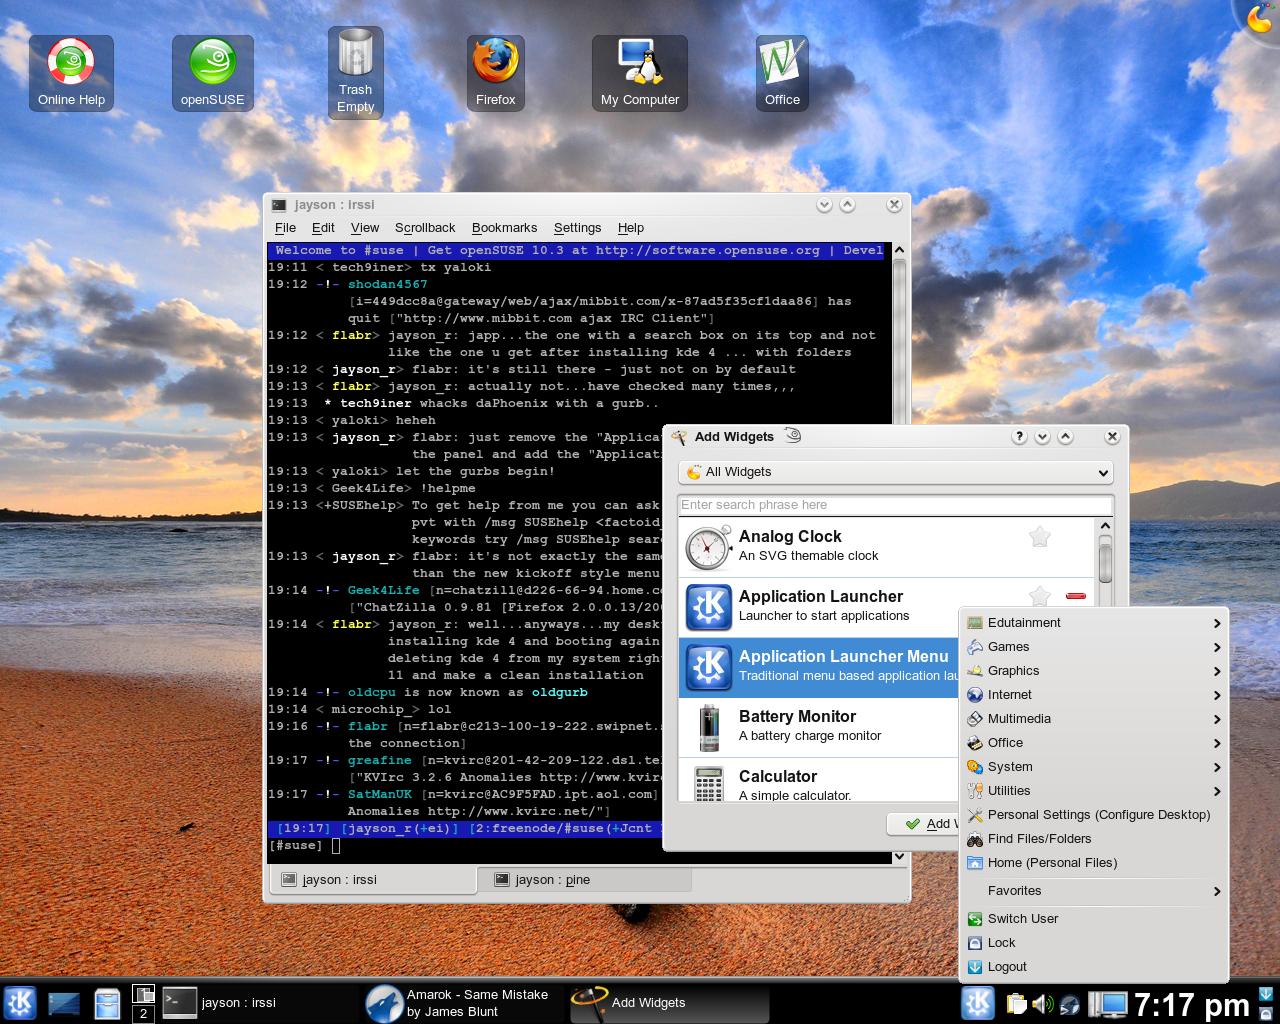Select the Calculator widget icon

[708, 783]
